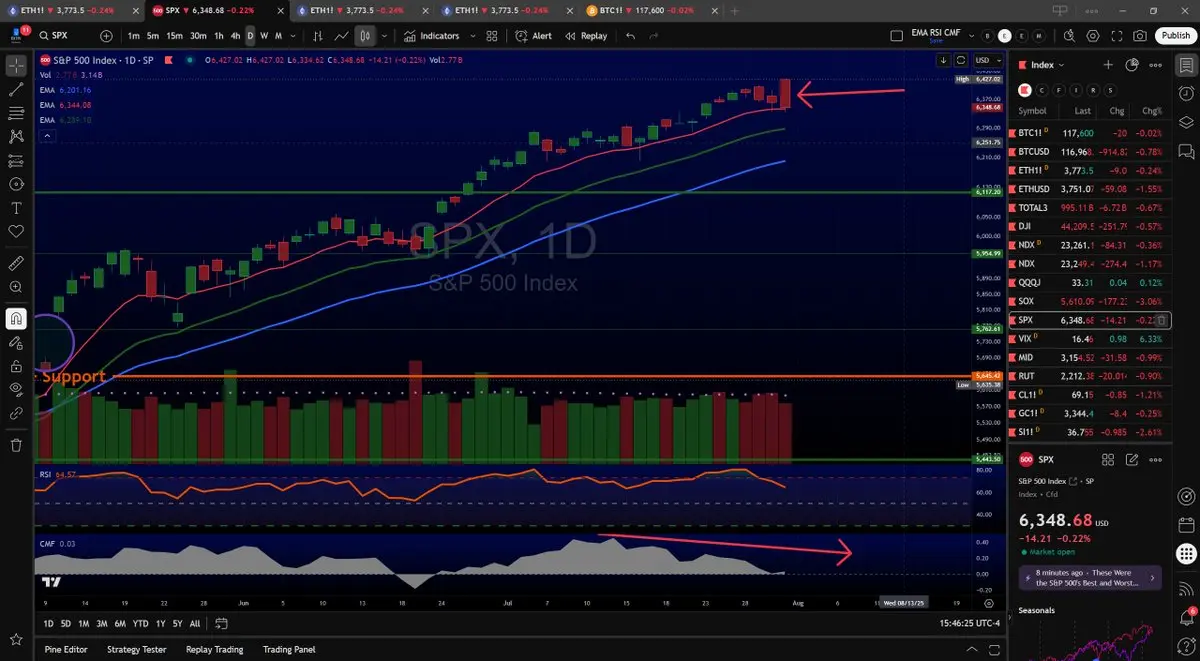Open the alerts clock icon in right sidebar
Image resolution: width=1200 pixels, height=661 pixels.
click(x=1186, y=93)
